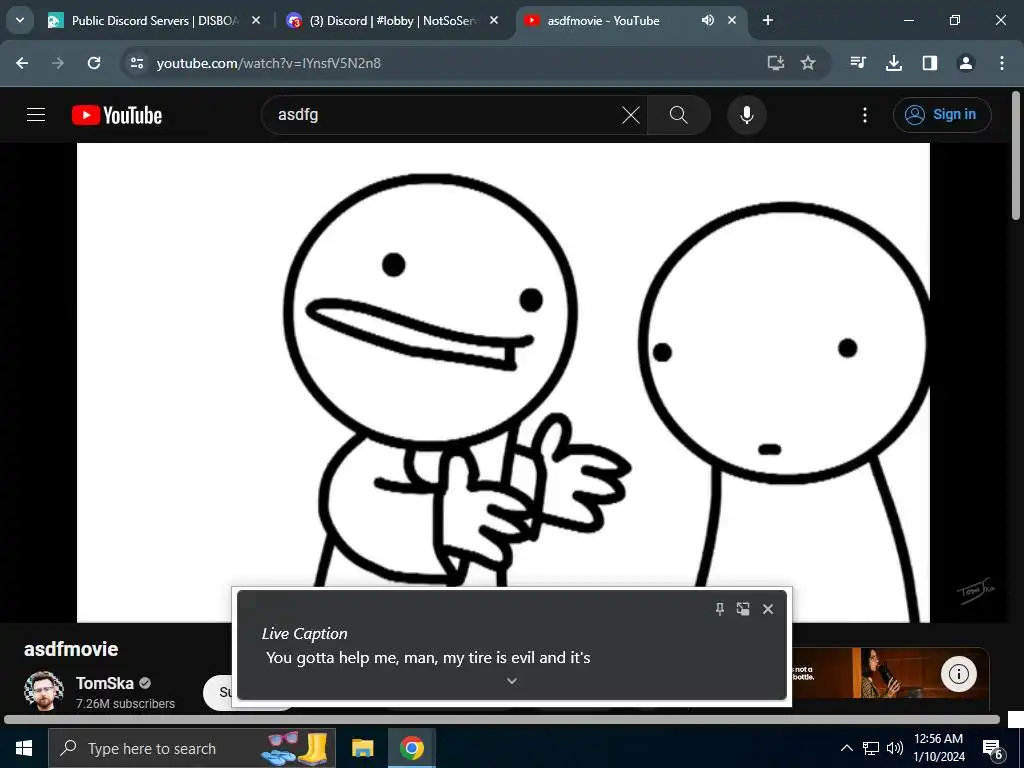This screenshot has height=768, width=1024.
Task: Open the clock showing 12:56 AM
Action: click(938, 748)
